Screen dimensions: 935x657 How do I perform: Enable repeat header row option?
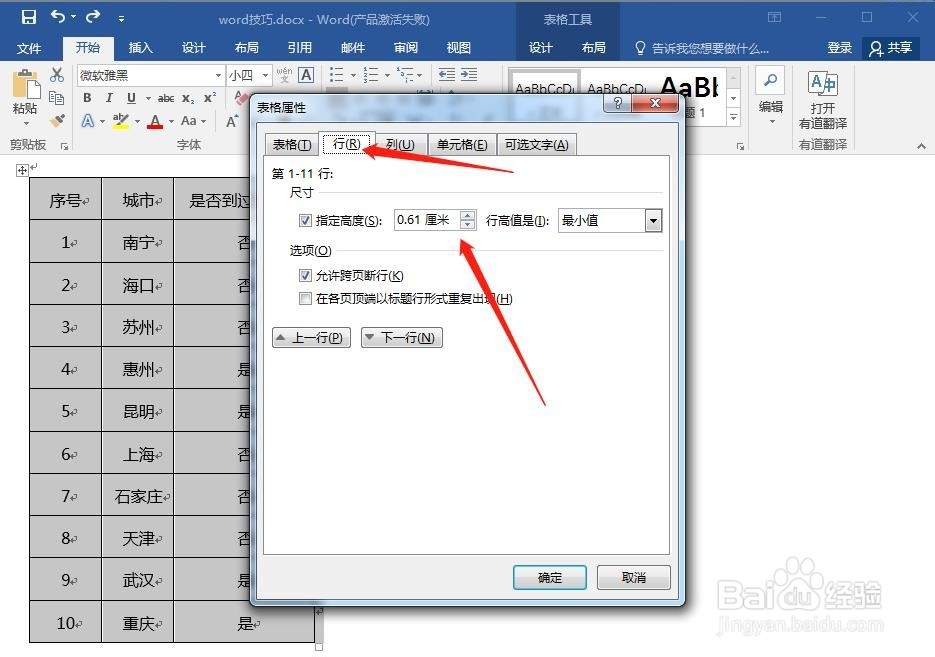305,298
